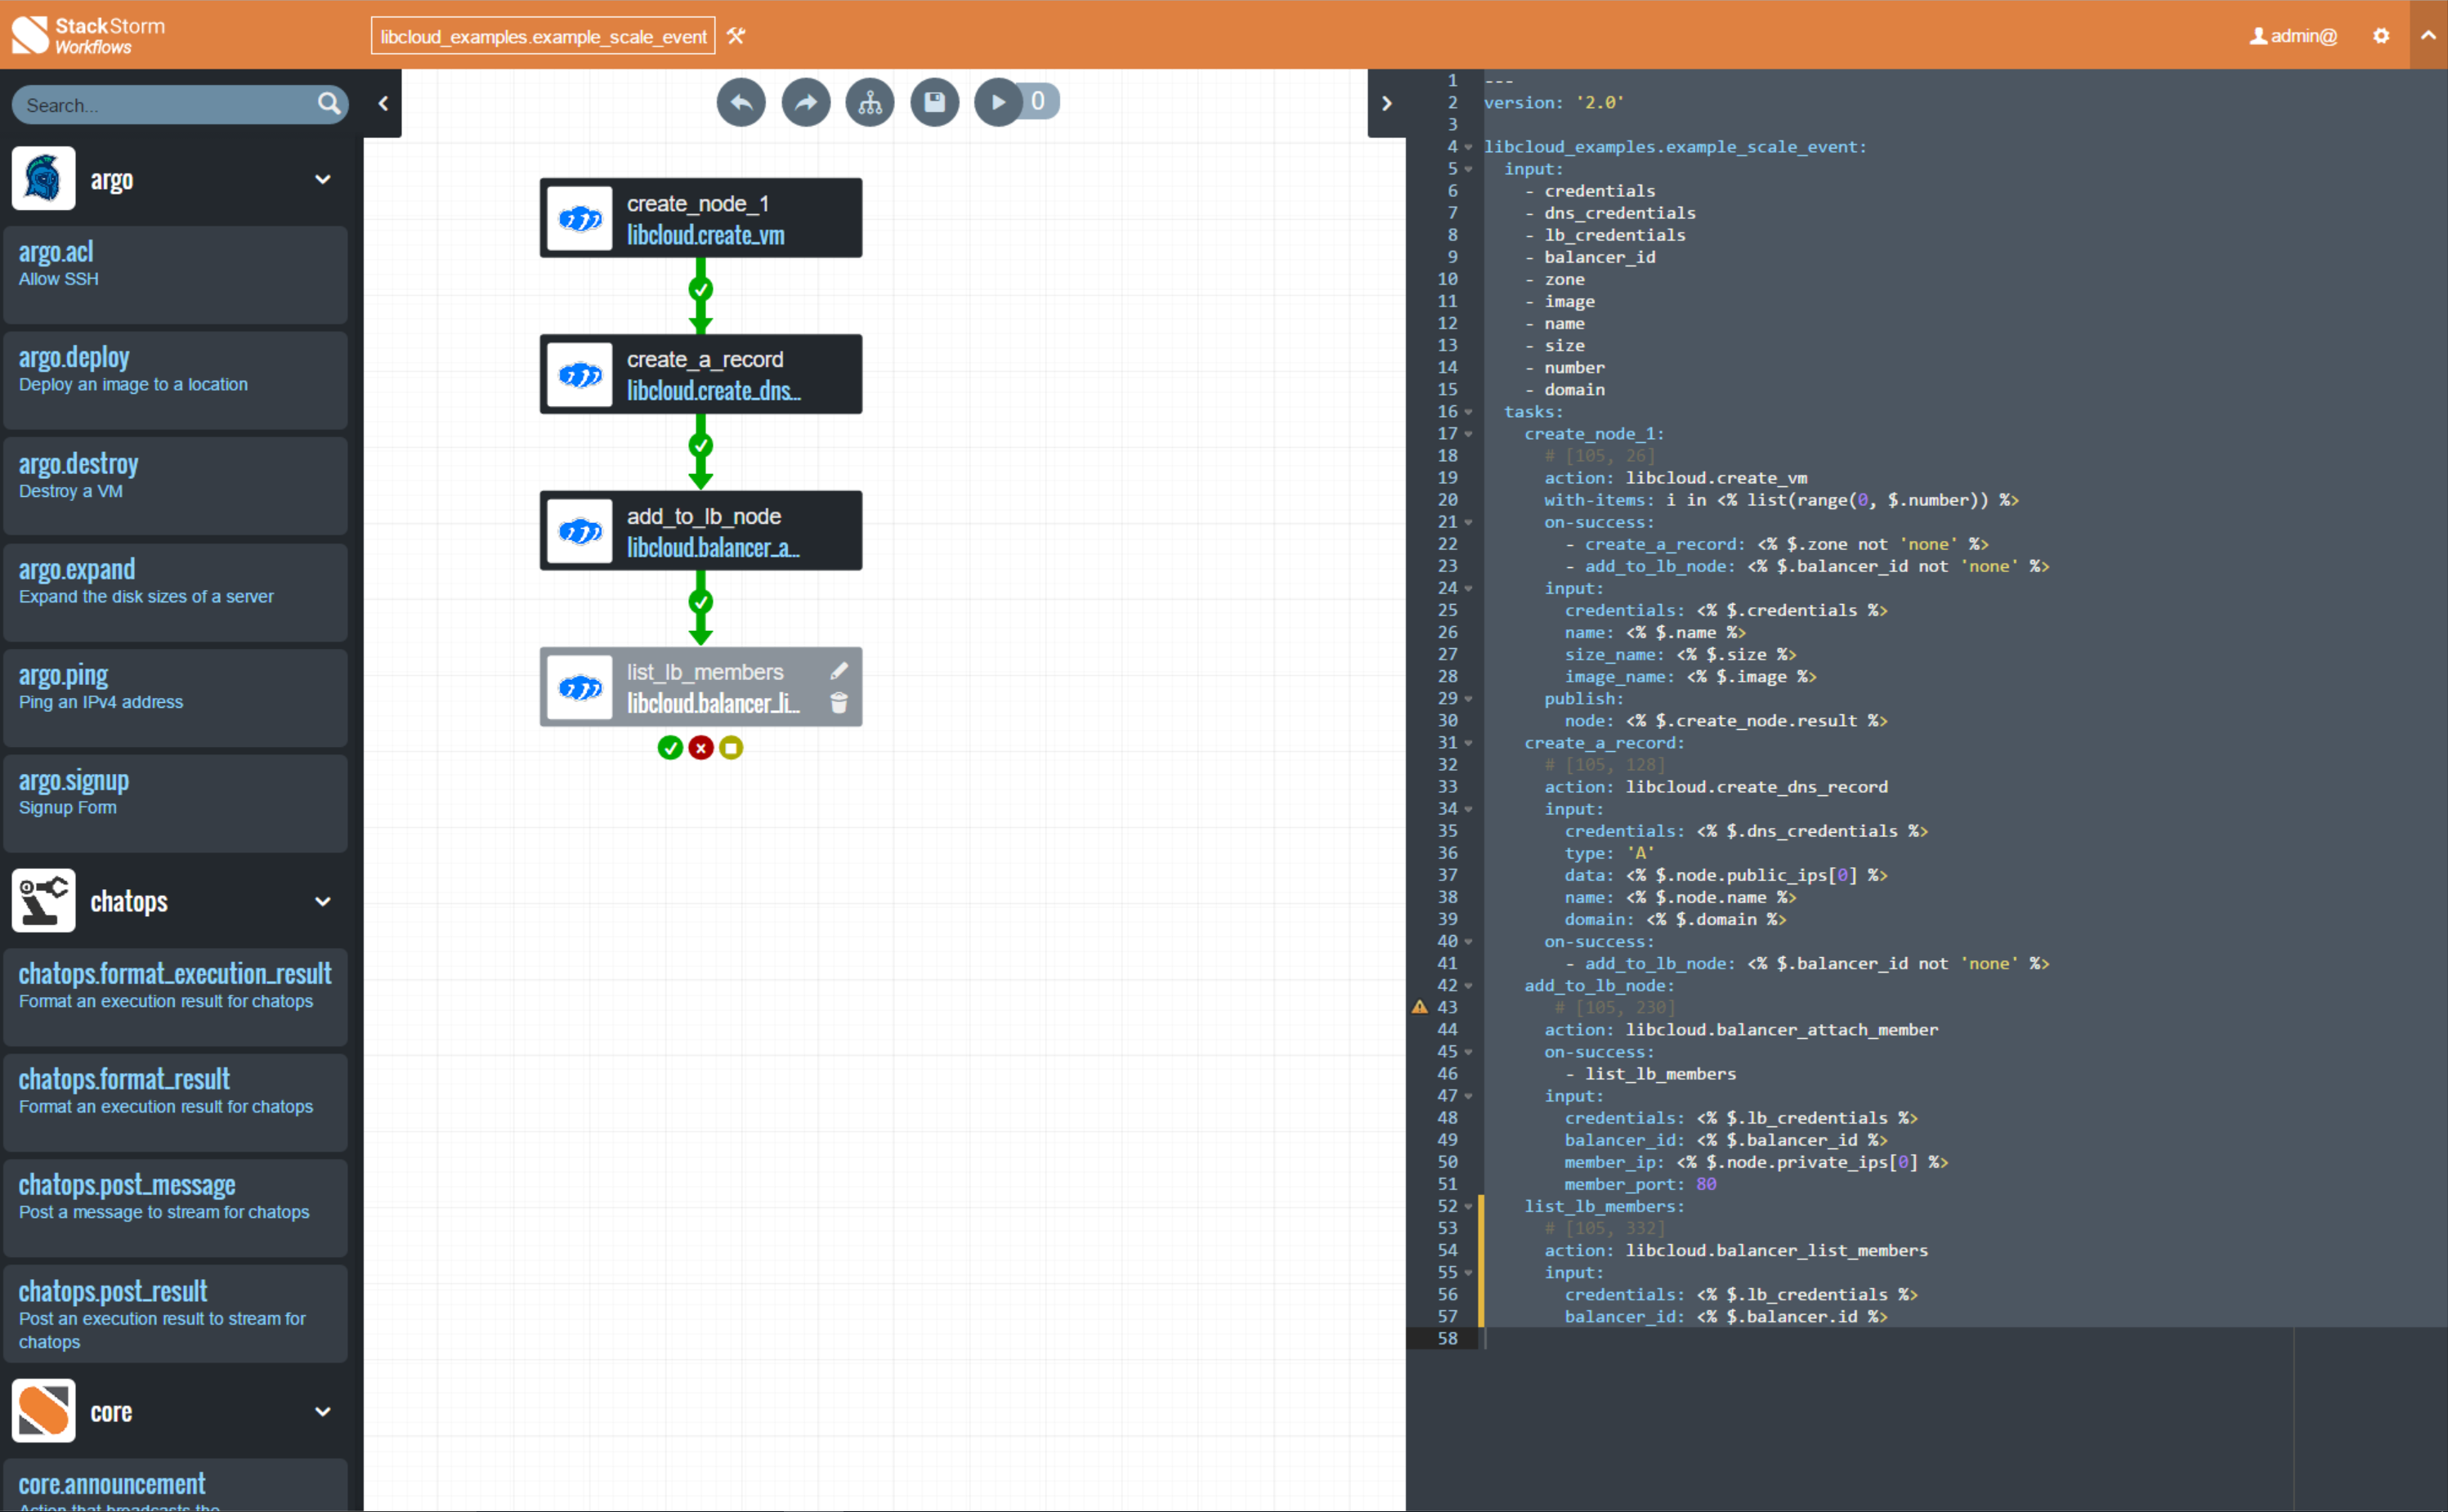Click green on-success handle under list_lb_members
This screenshot has height=1512, width=2448.
[670, 748]
